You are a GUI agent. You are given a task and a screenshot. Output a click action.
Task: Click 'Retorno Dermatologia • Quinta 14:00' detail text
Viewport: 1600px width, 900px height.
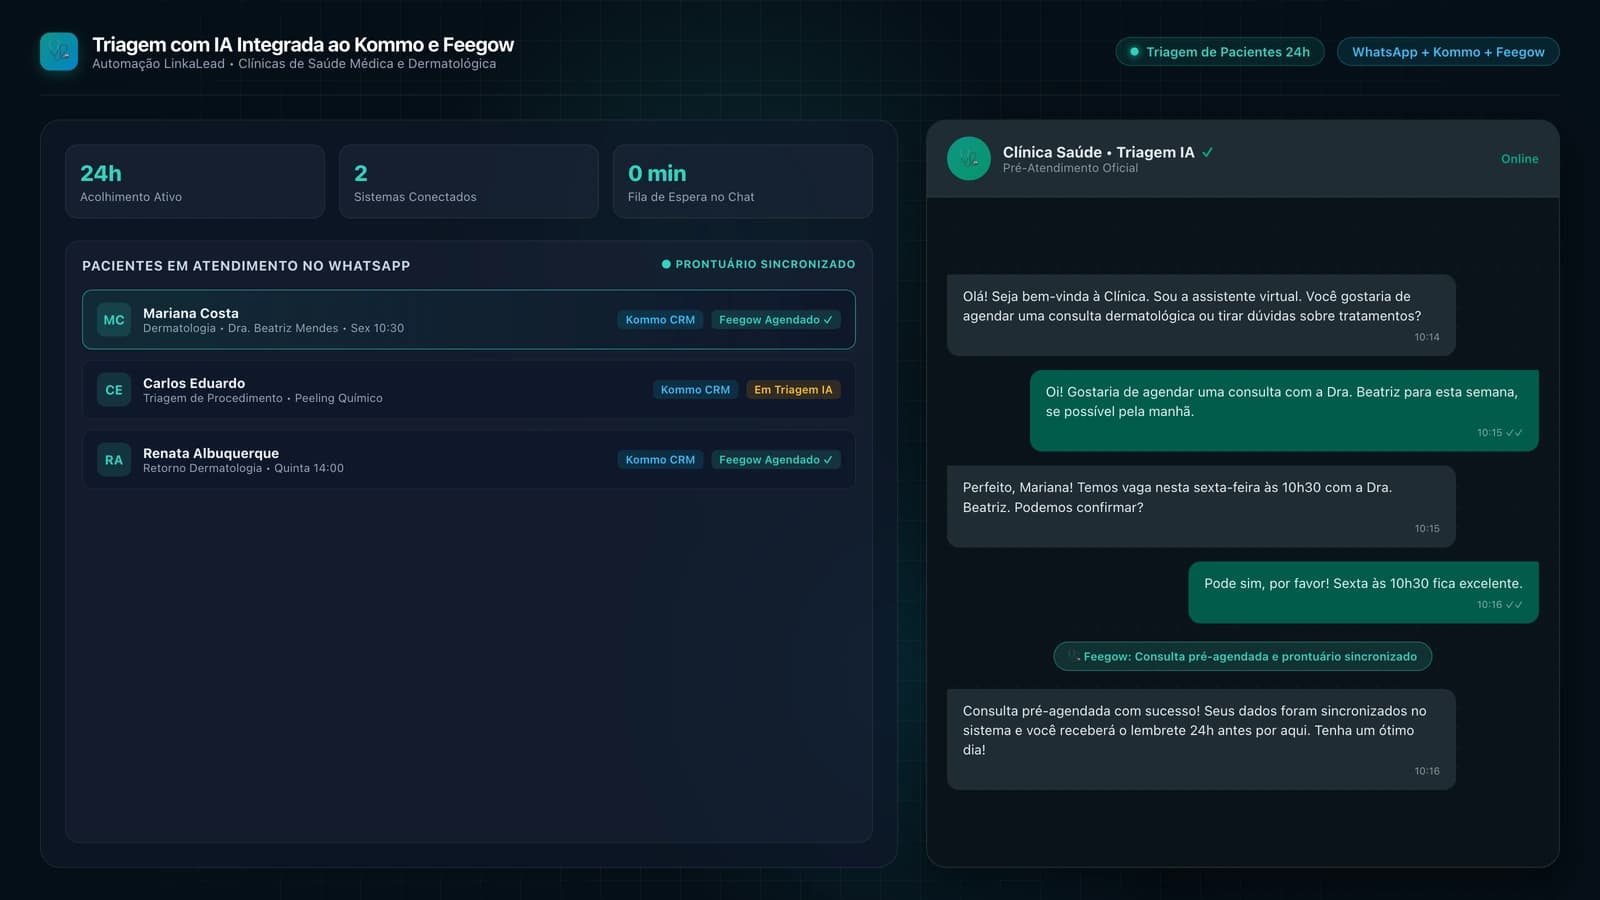[x=243, y=468]
